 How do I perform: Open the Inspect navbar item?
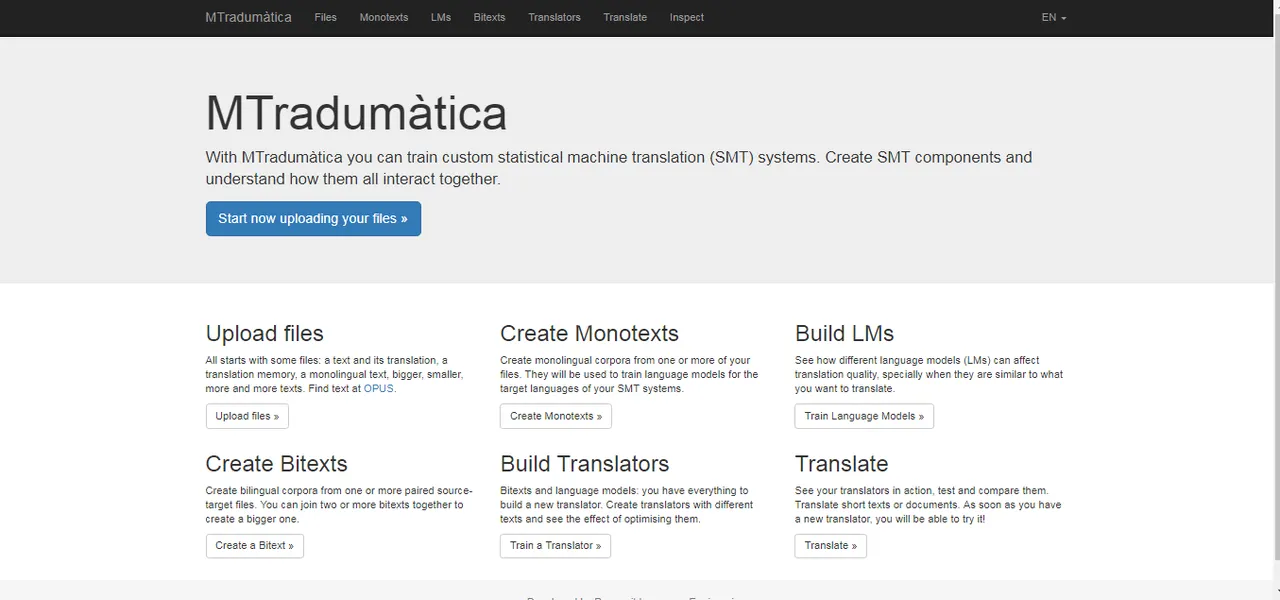687,17
